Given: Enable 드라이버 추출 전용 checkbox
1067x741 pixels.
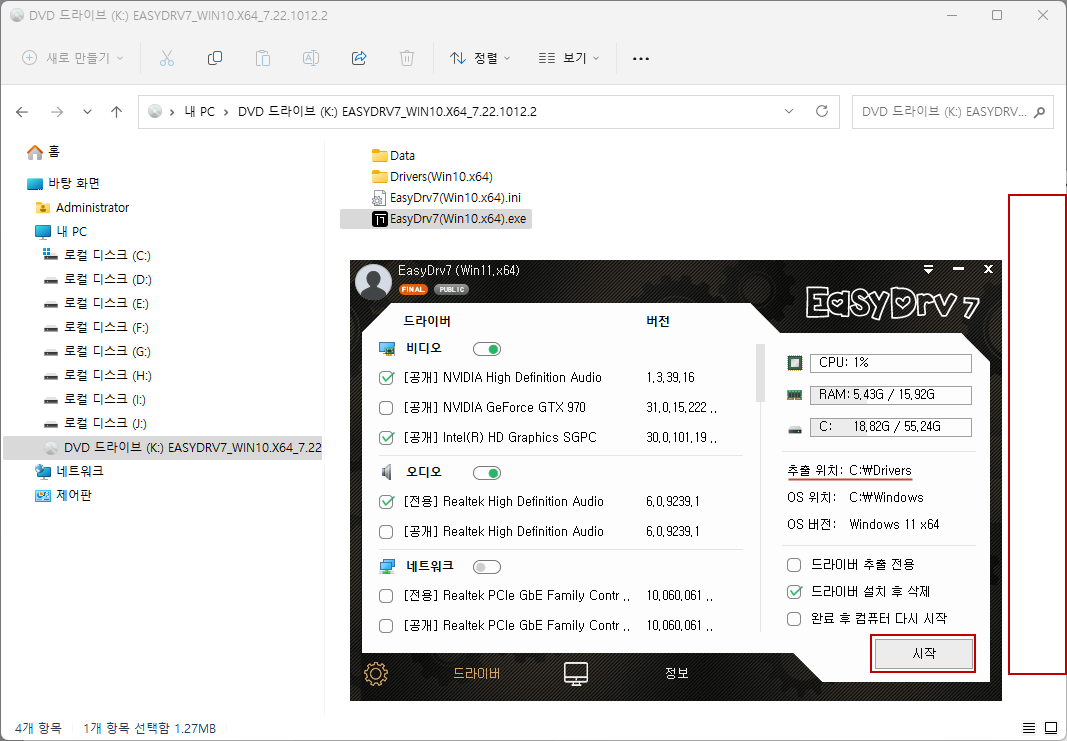Looking at the screenshot, I should click(793, 565).
